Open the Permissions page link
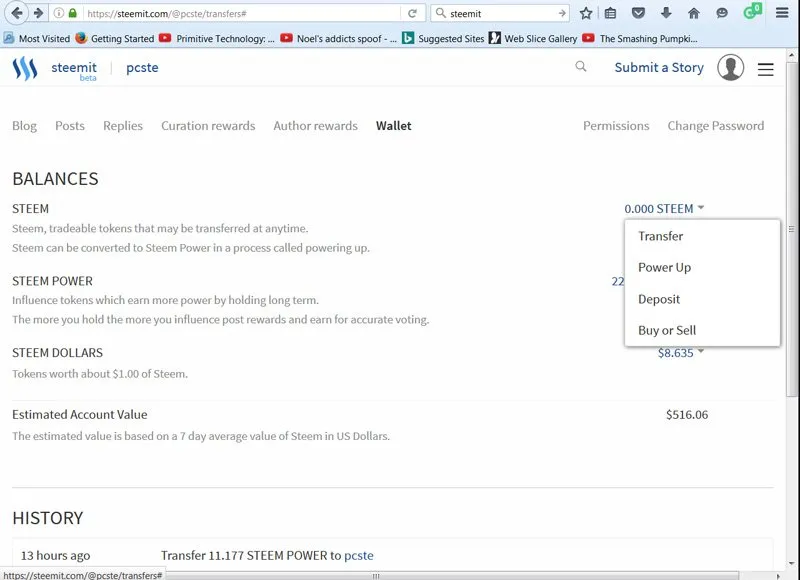Viewport: 800px width, 580px height. tap(616, 126)
